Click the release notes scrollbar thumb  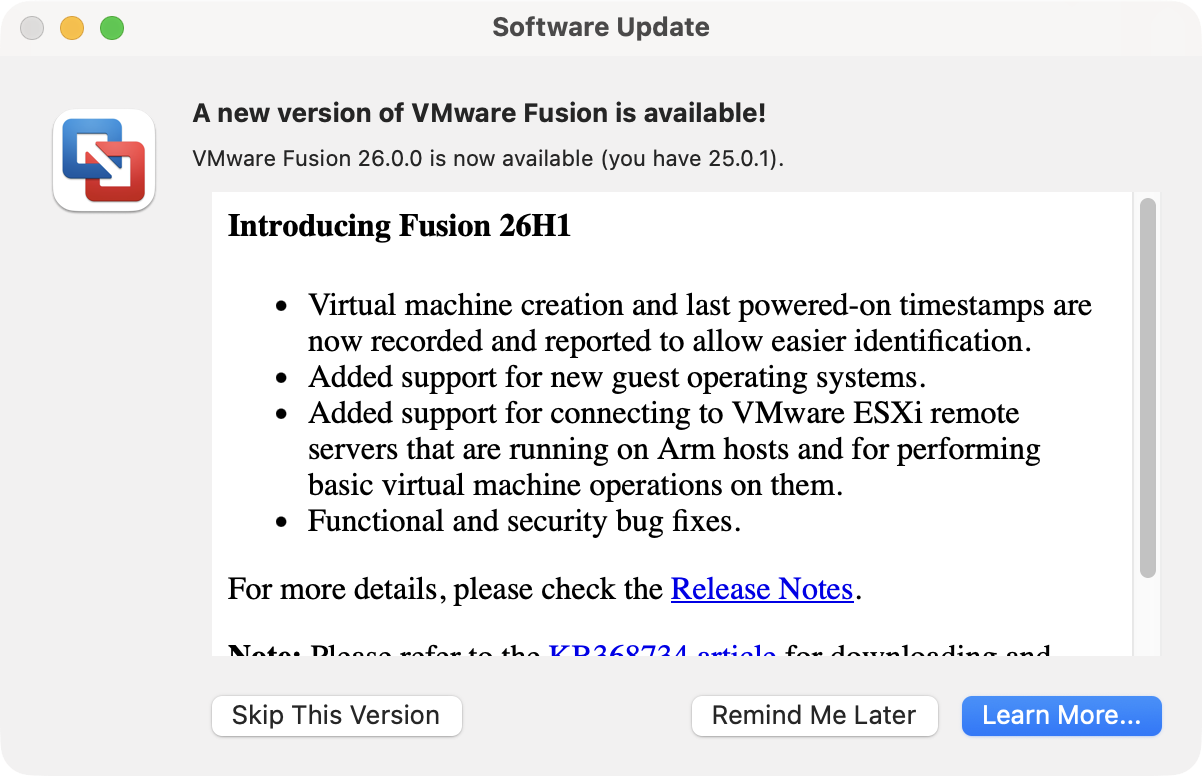click(1147, 387)
